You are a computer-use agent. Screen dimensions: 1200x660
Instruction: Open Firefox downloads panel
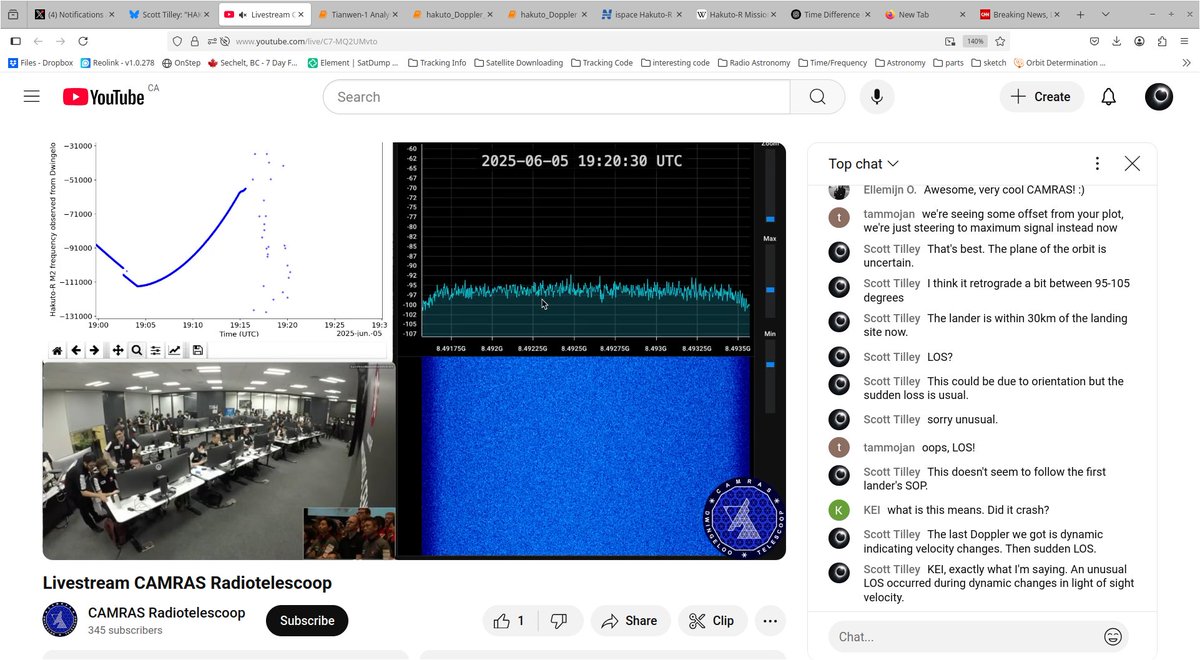pos(1117,41)
